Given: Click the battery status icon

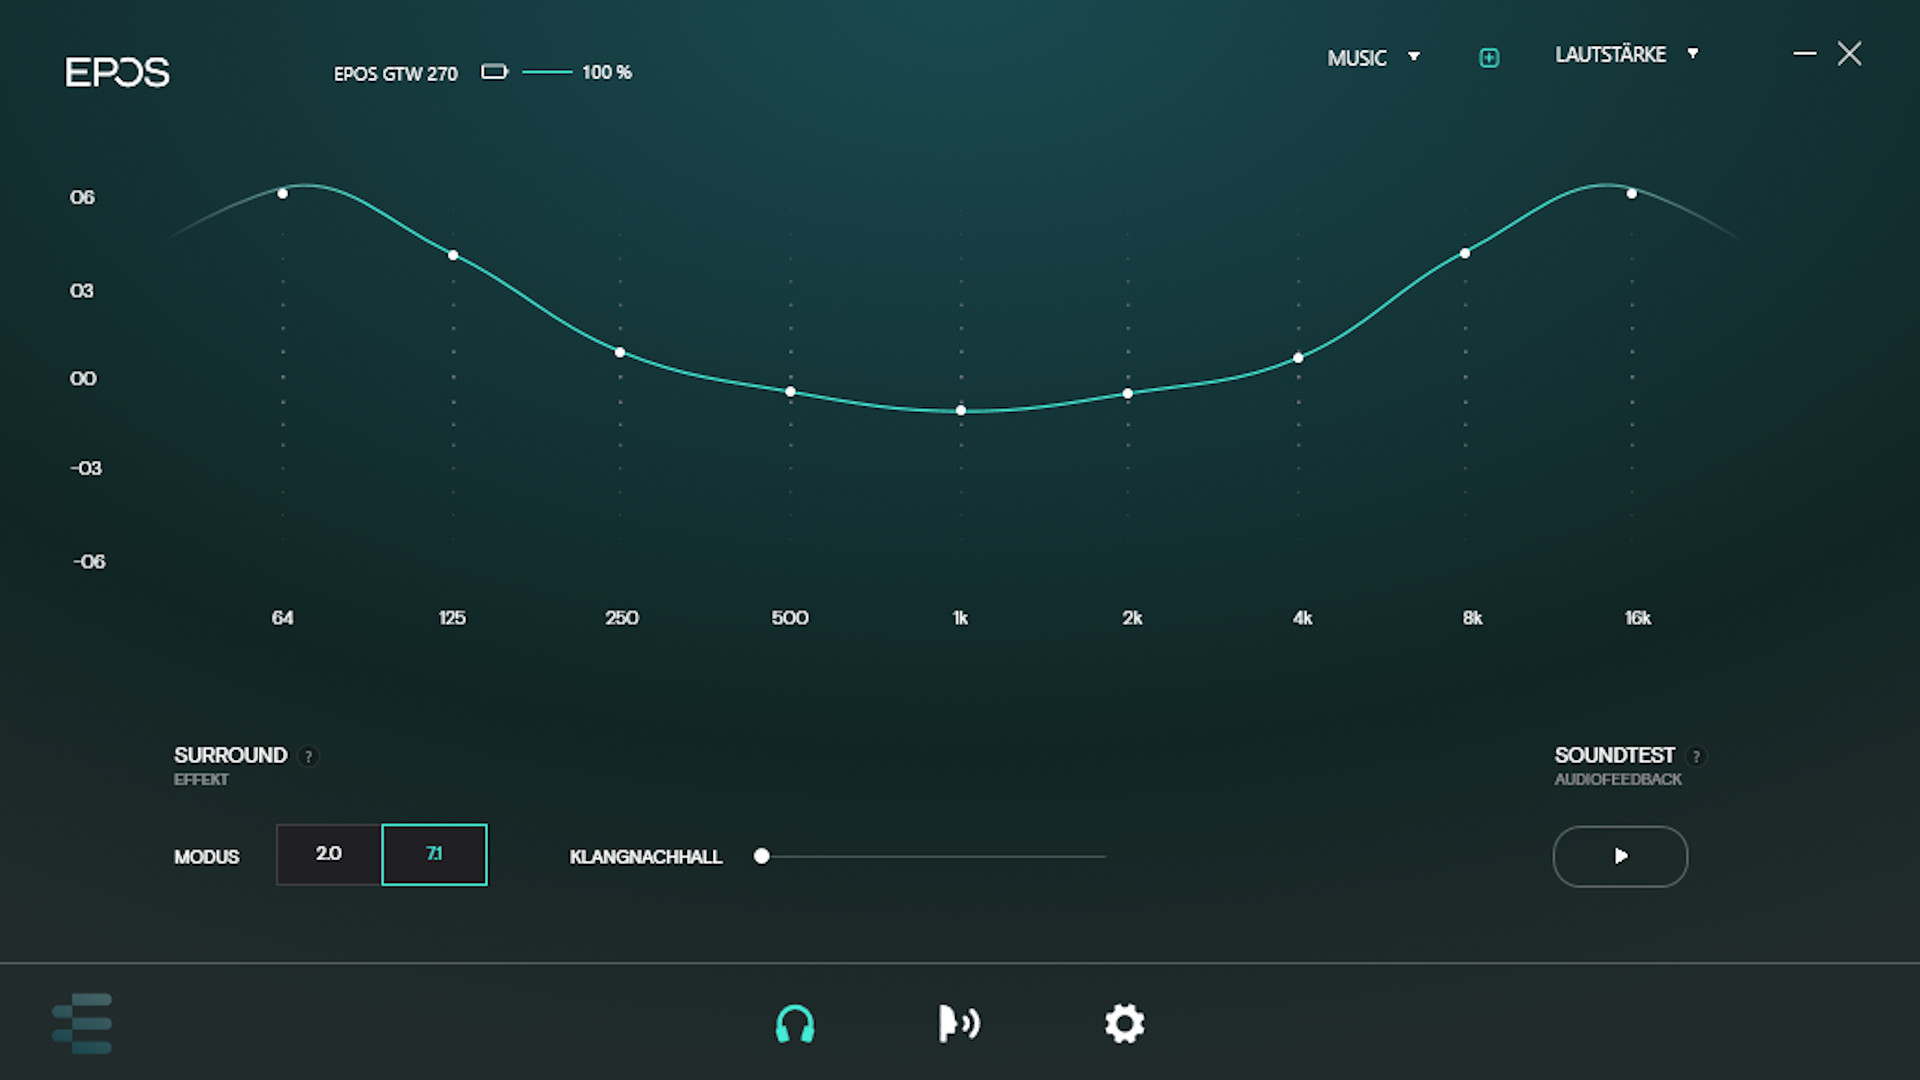Looking at the screenshot, I should [494, 72].
